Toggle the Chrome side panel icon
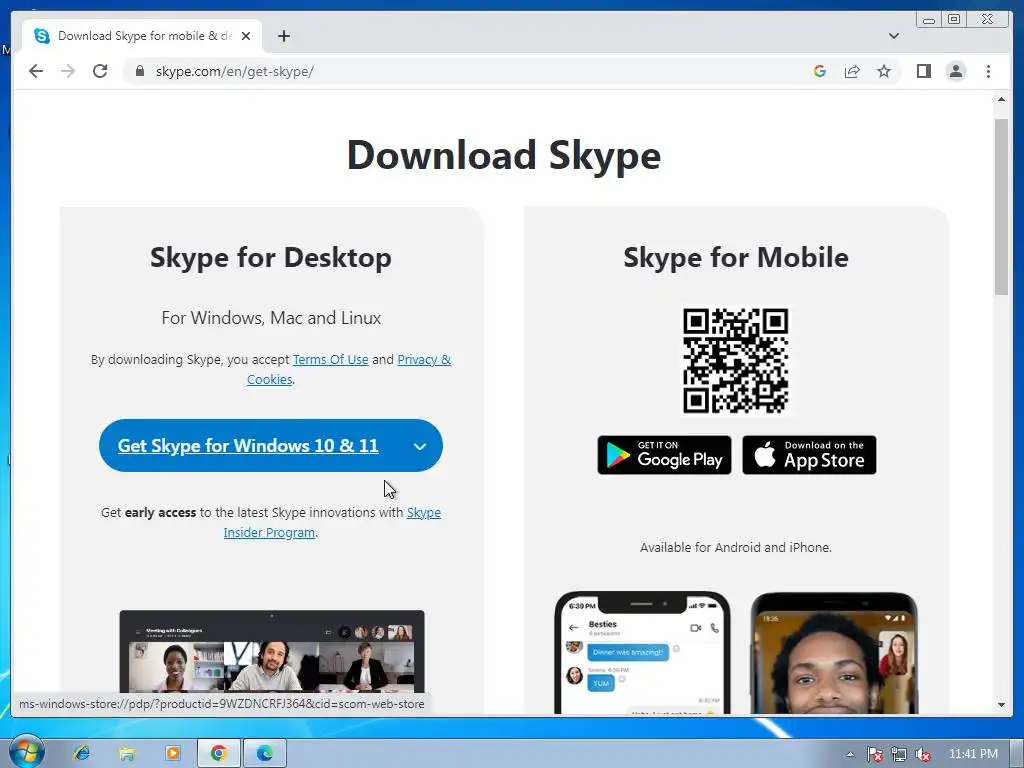The width and height of the screenshot is (1024, 768). click(x=923, y=71)
